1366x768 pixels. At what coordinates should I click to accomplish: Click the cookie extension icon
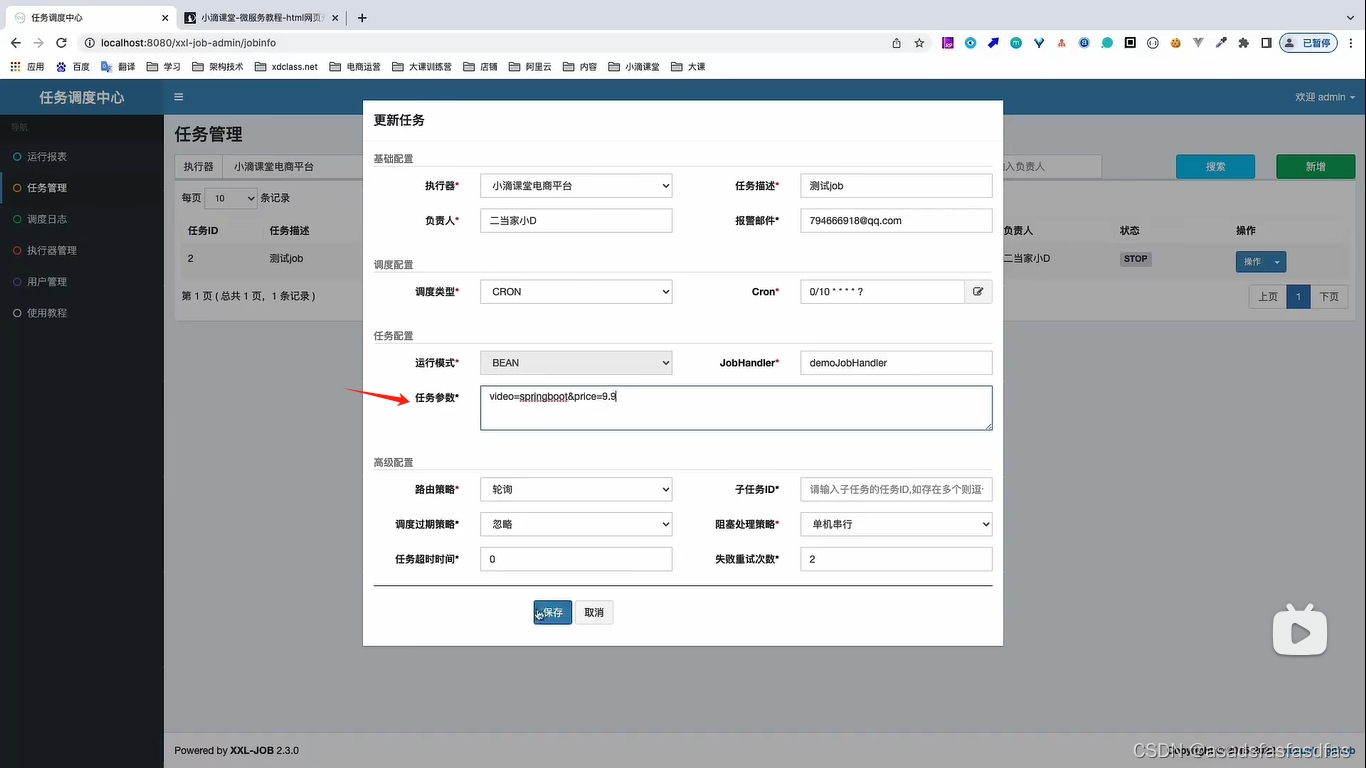coord(1176,43)
